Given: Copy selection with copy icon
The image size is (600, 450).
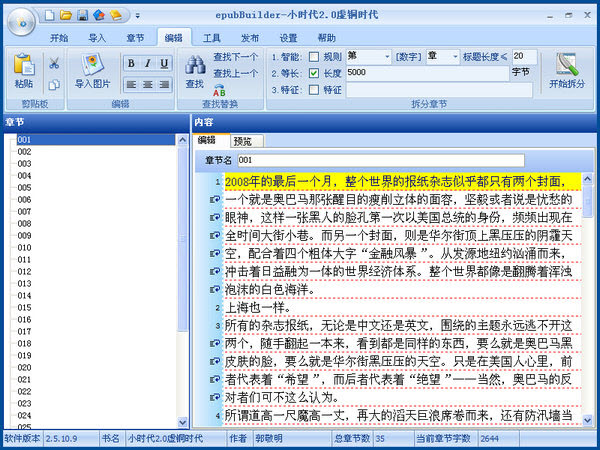Looking at the screenshot, I should [54, 84].
